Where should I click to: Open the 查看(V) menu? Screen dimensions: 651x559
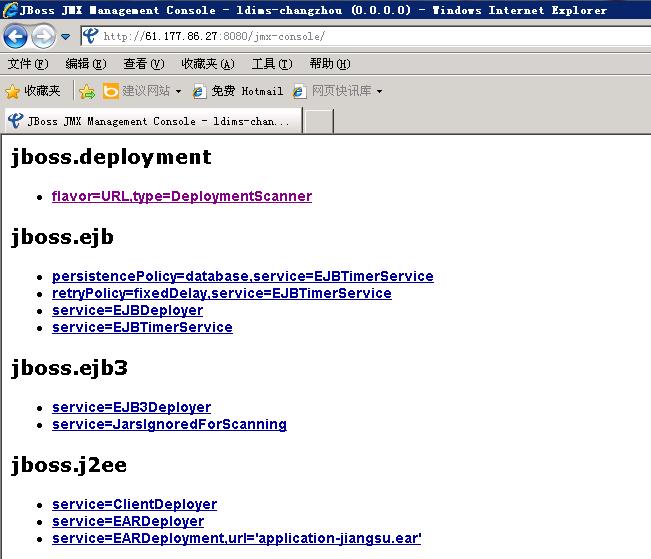(144, 64)
